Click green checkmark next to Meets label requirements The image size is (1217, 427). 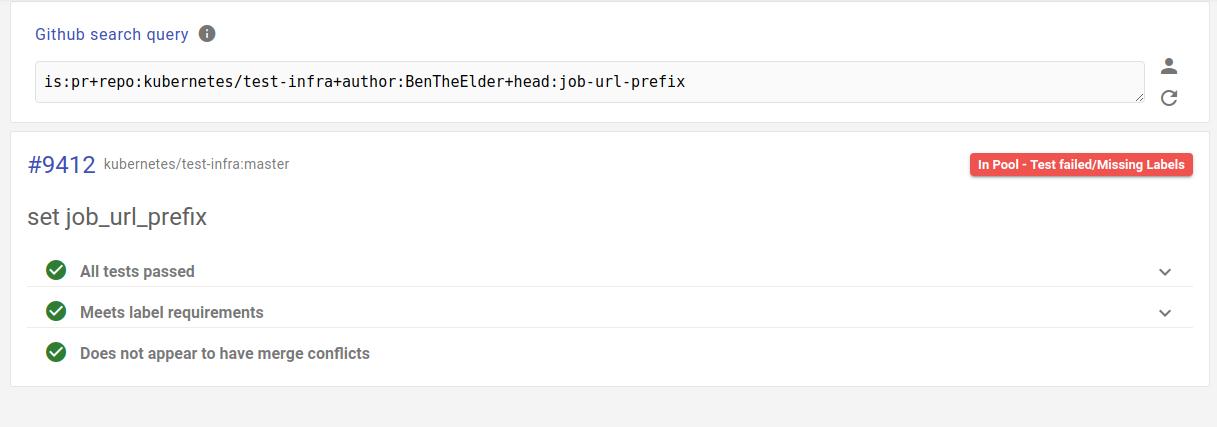[56, 311]
